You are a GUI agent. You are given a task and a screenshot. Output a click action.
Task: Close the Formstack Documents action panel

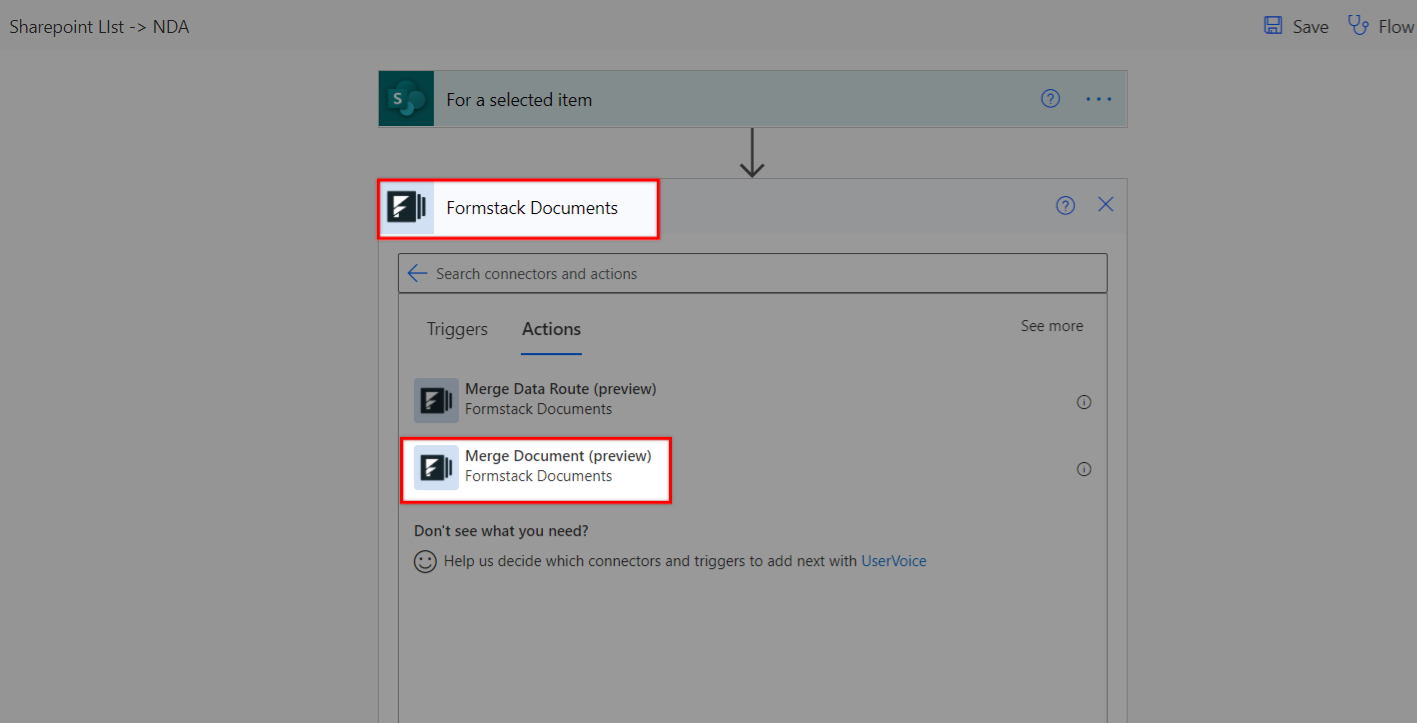coord(1105,205)
